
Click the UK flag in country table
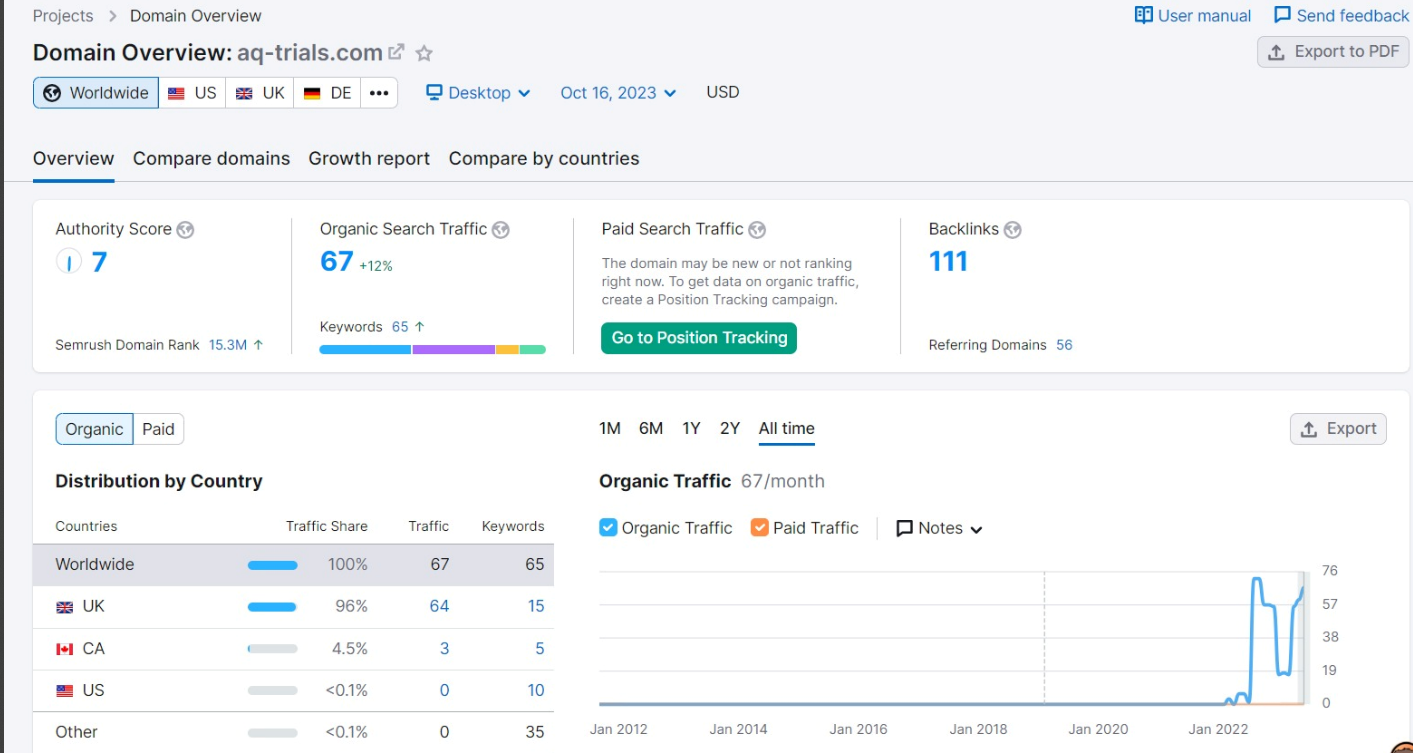[x=65, y=607]
